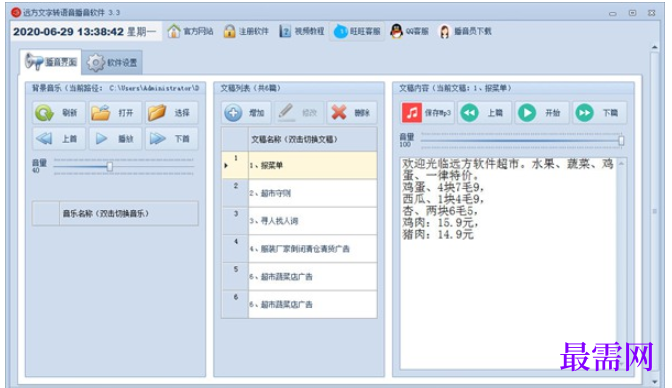Viewport: 672px width, 388px height.
Task: Click the 注册软件 lock icon
Action: pos(230,31)
